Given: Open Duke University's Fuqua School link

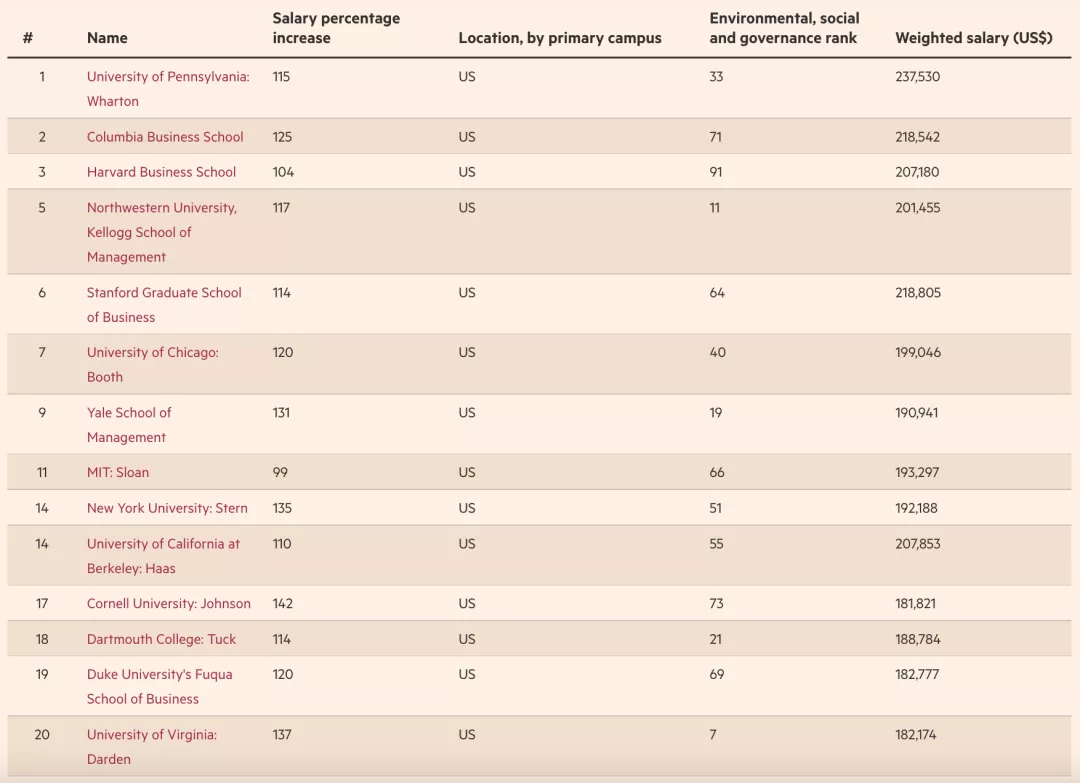Looking at the screenshot, I should (x=159, y=675).
